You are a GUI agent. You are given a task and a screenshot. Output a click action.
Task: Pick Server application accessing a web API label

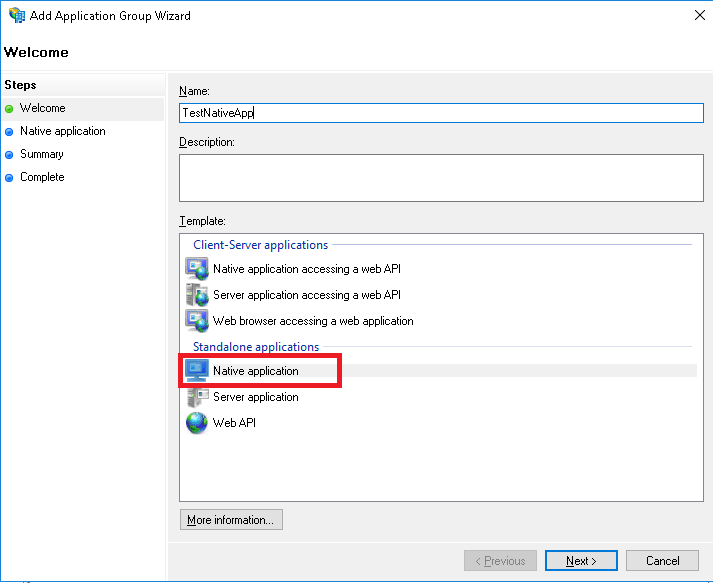point(306,295)
